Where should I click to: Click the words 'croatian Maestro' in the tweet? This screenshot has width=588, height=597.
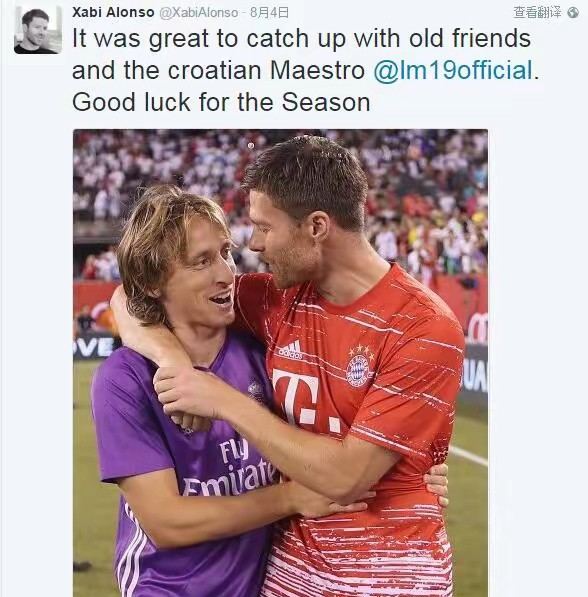coord(266,70)
